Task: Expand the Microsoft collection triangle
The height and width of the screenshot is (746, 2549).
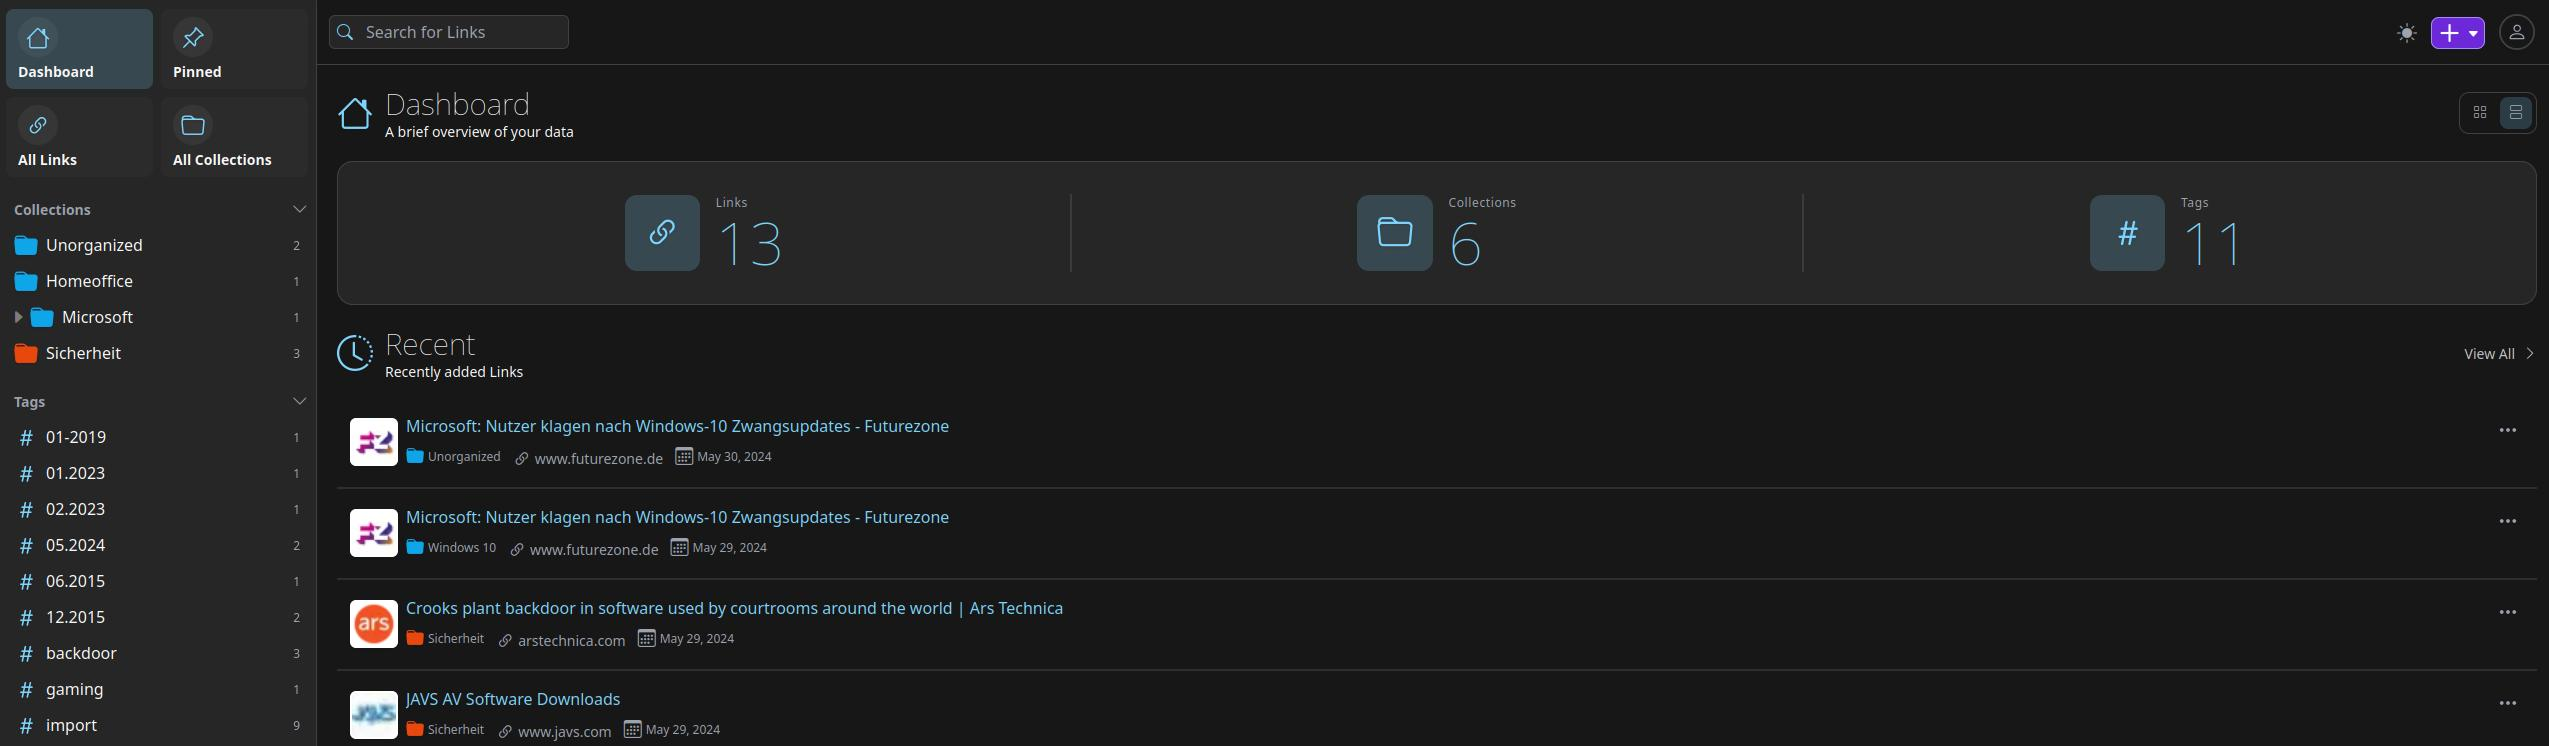Action: click(18, 317)
